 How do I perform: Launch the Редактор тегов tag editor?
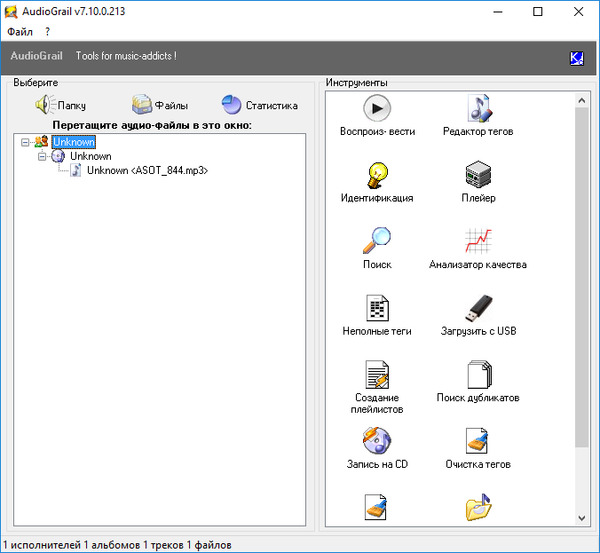pyautogui.click(x=478, y=108)
